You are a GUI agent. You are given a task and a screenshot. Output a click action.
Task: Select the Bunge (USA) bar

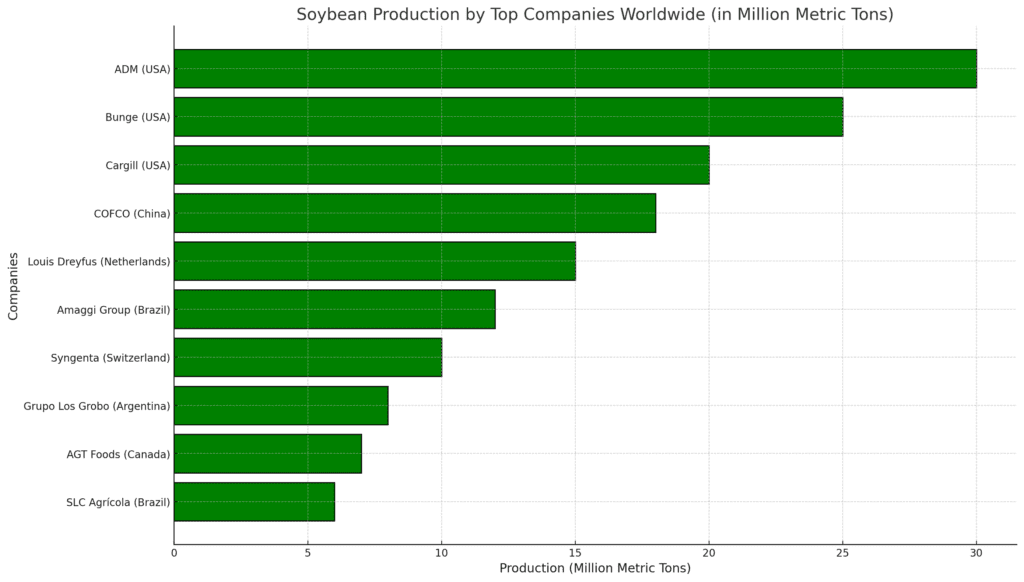click(x=509, y=117)
